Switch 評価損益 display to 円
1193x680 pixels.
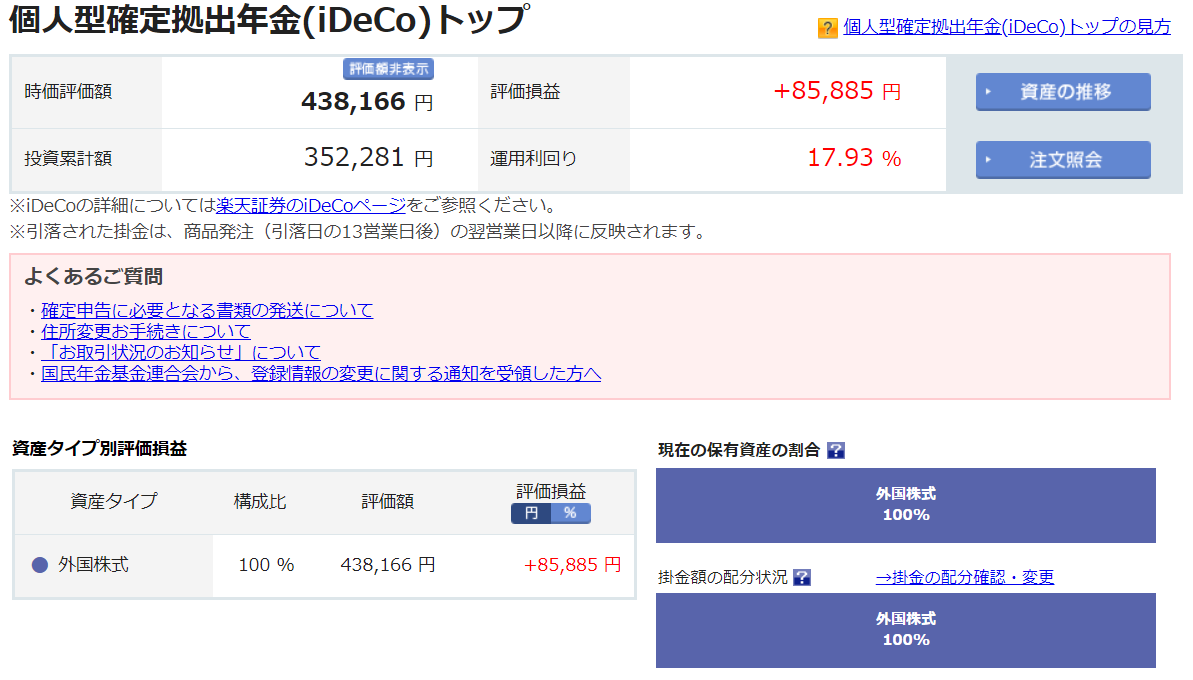pos(531,513)
